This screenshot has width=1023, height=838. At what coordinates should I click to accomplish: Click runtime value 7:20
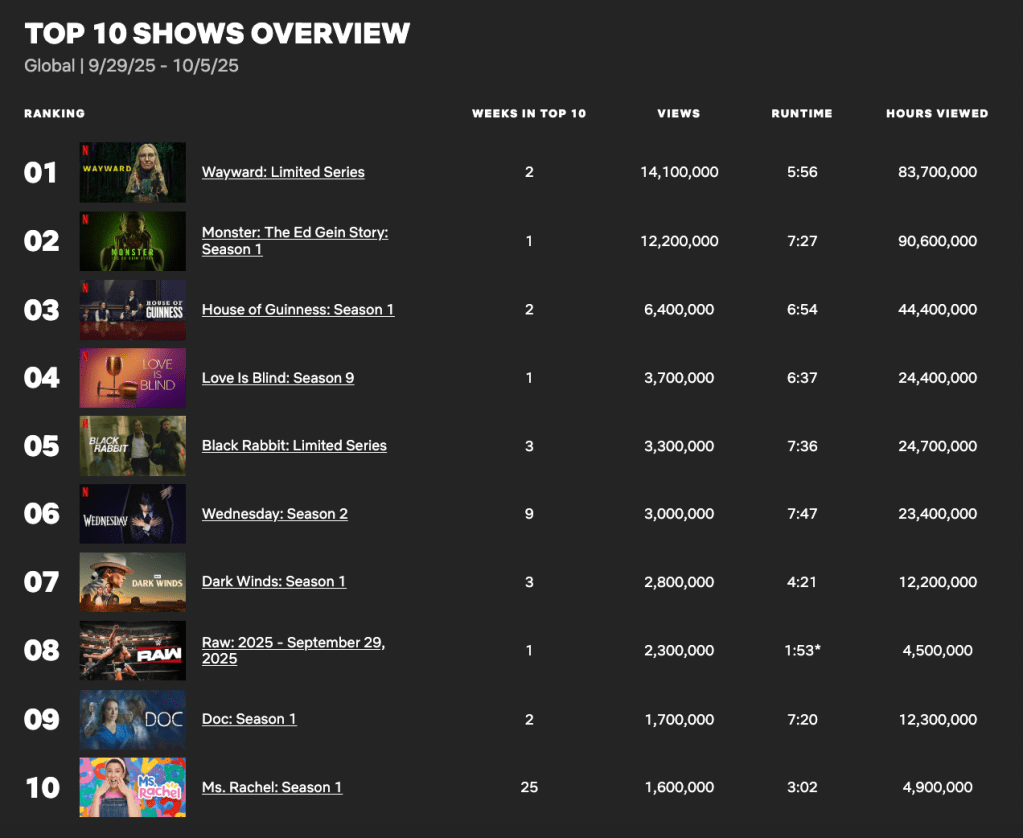pos(802,720)
